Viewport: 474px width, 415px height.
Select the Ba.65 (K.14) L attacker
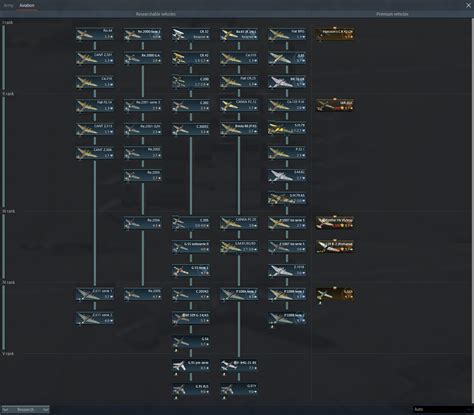(x=239, y=34)
